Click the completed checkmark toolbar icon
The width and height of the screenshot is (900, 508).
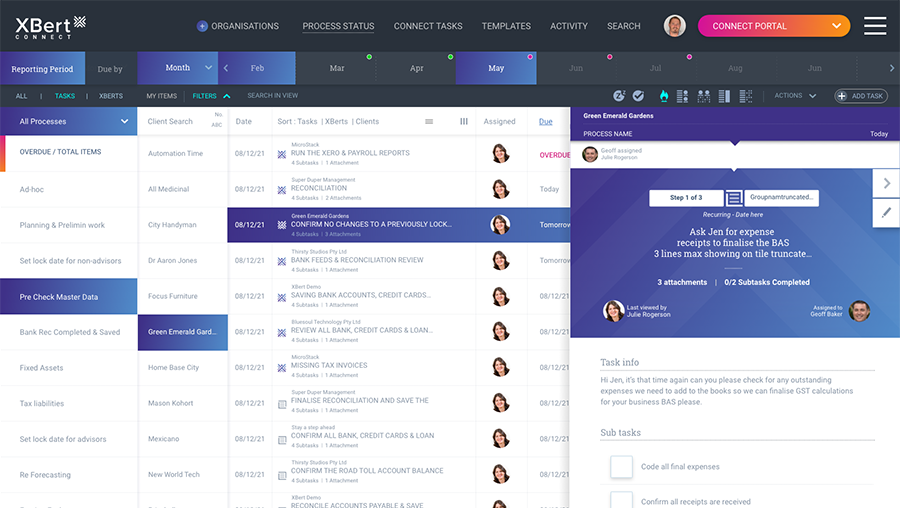point(638,96)
